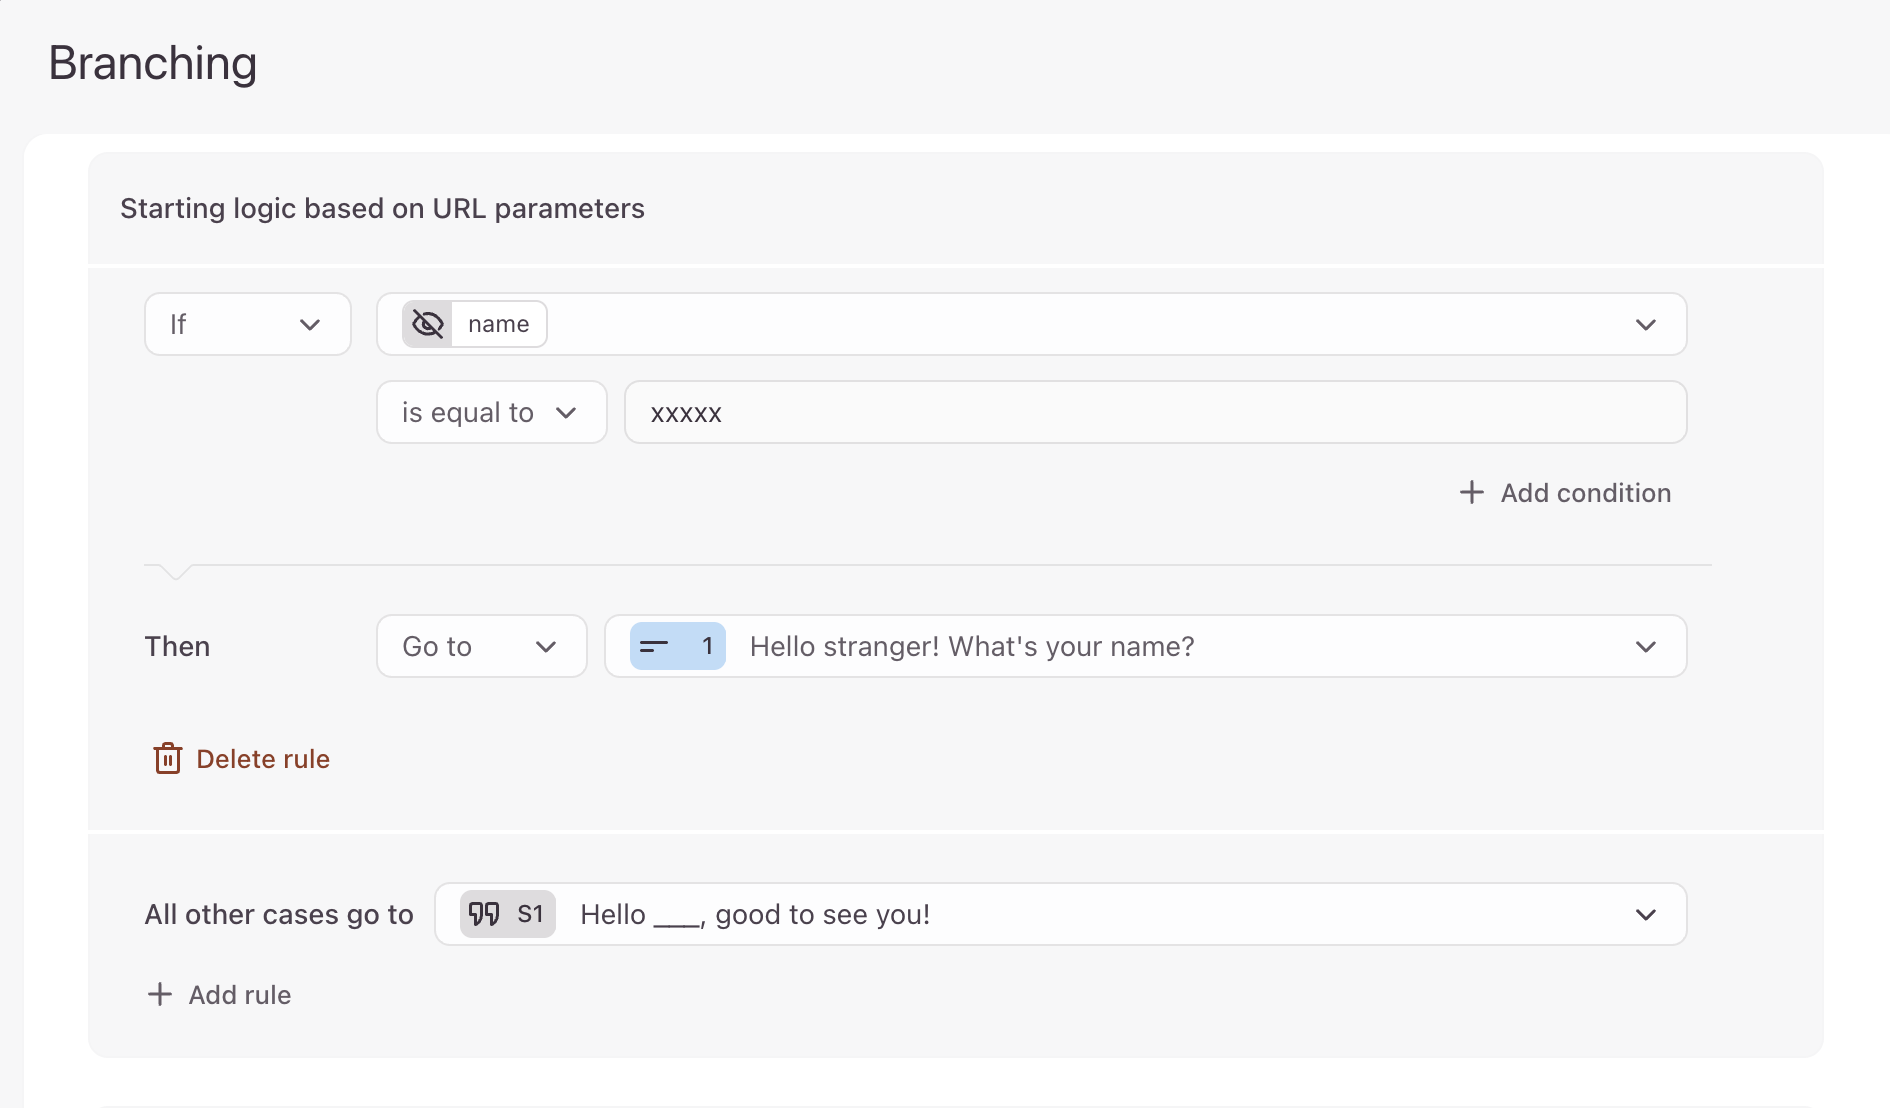This screenshot has width=1890, height=1108.
Task: Click the S1 statement quote icon
Action: pos(485,914)
